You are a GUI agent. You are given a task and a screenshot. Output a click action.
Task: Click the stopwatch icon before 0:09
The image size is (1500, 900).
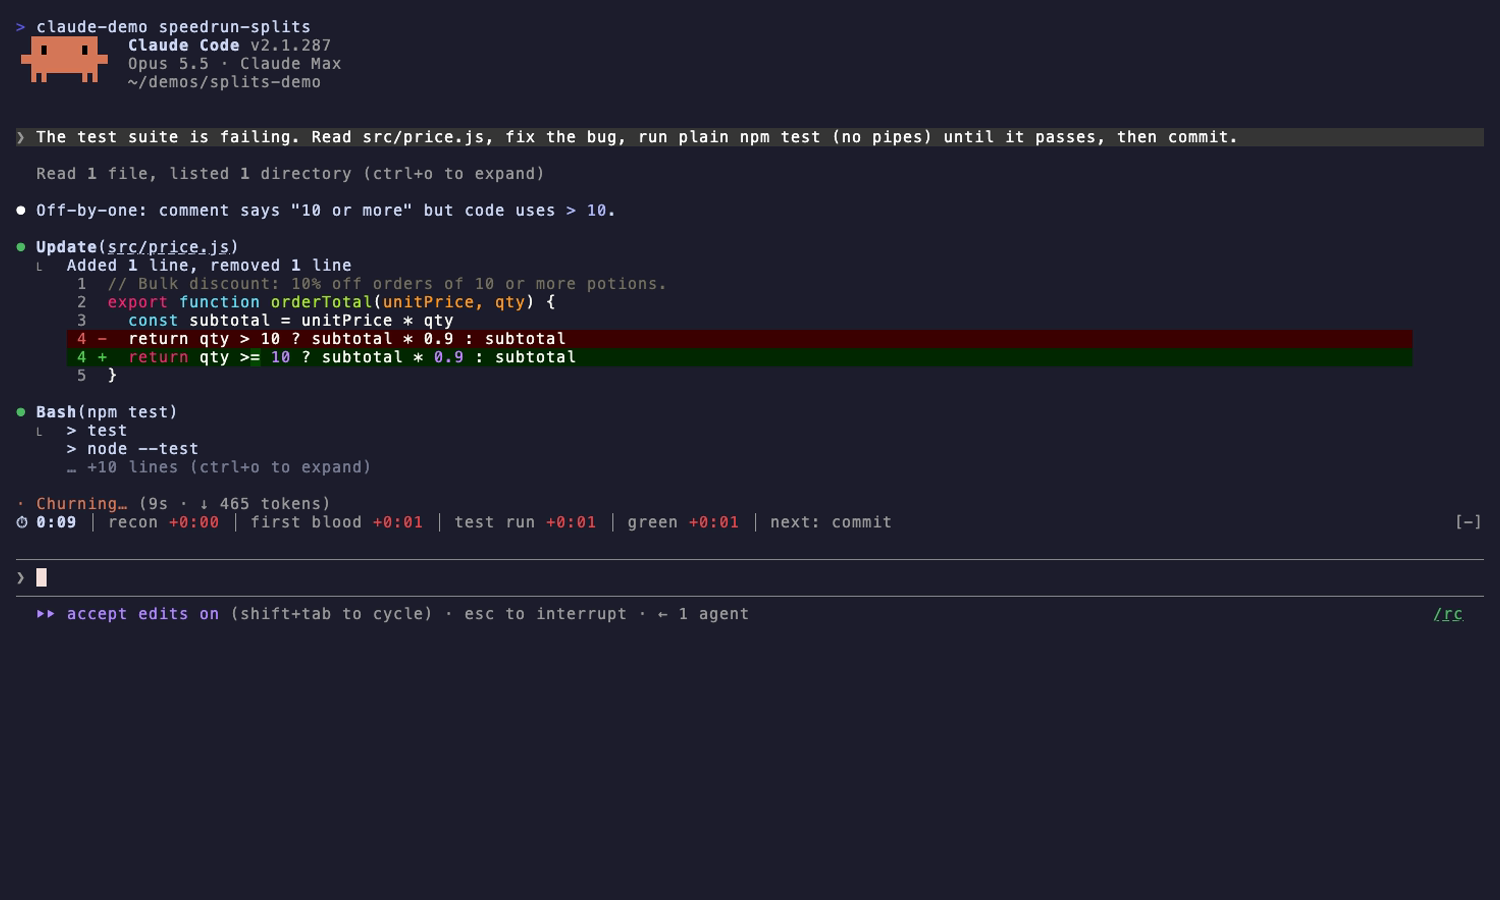coord(22,522)
